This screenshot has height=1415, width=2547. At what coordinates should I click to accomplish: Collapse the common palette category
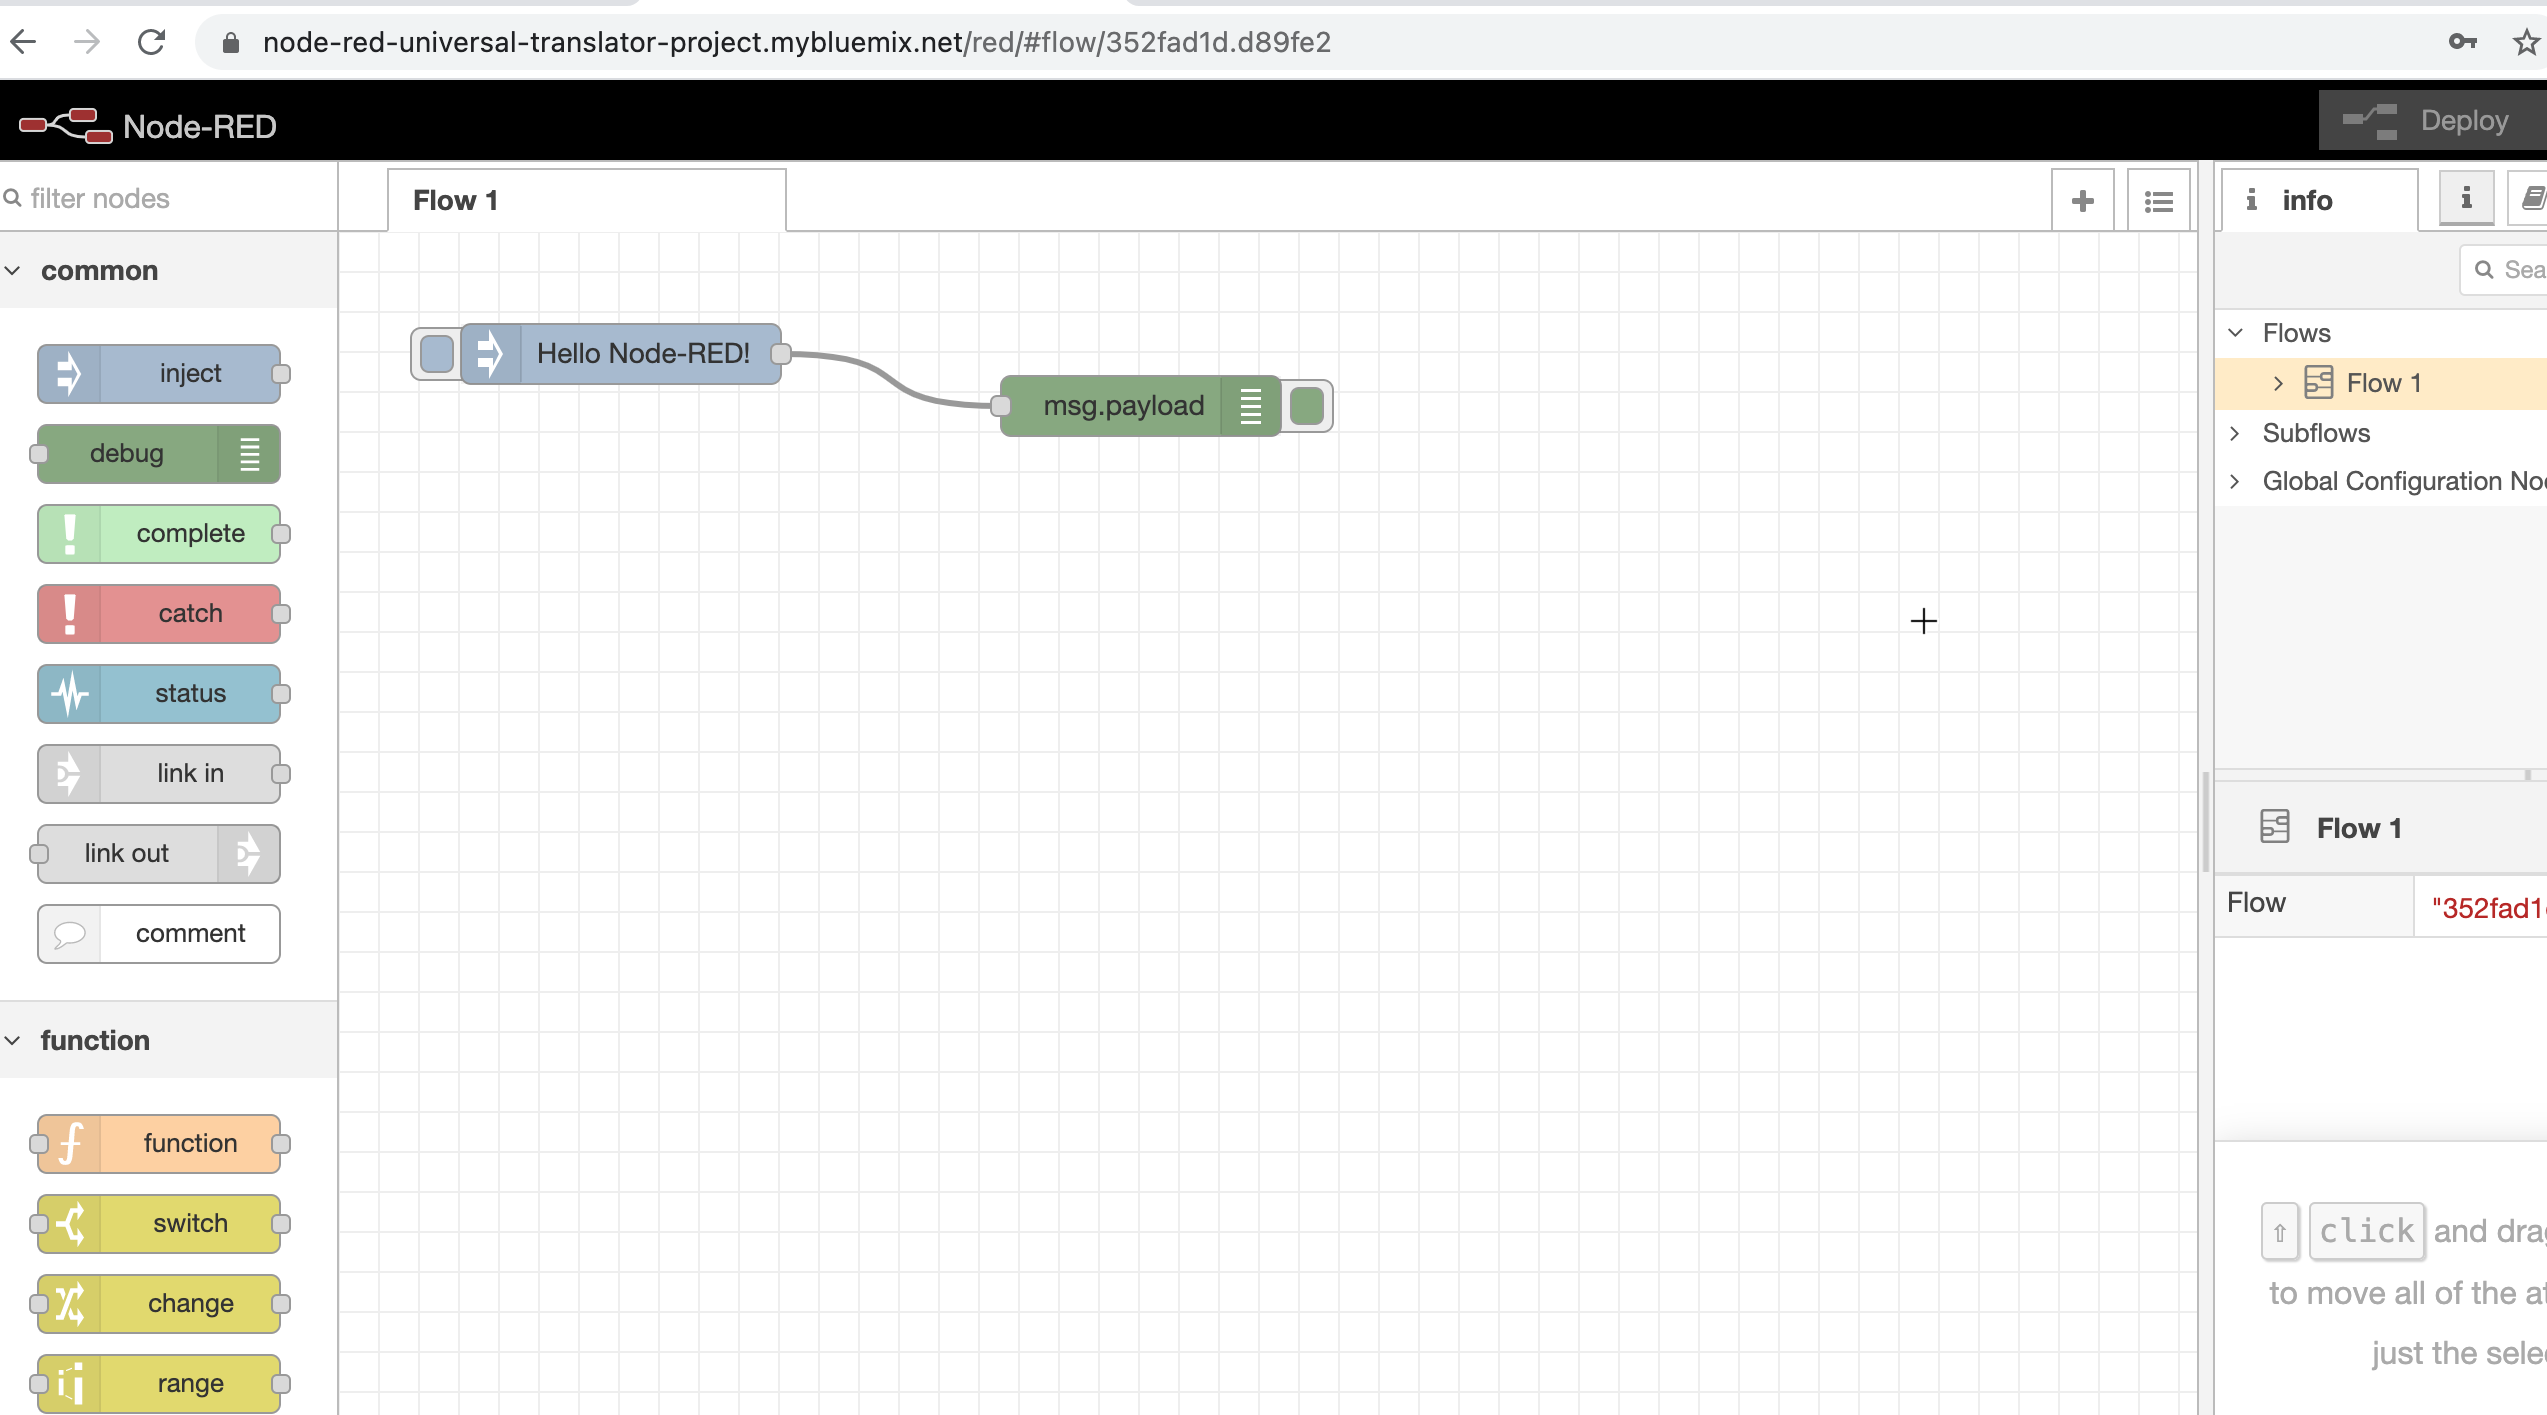point(14,271)
